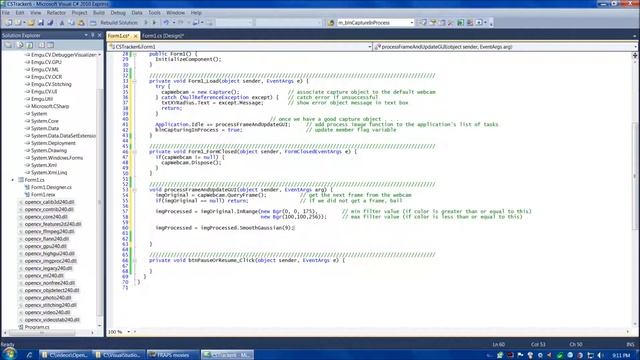The image size is (640, 360).
Task: Open the FRAPS movies taskbar button
Action: (x=173, y=355)
